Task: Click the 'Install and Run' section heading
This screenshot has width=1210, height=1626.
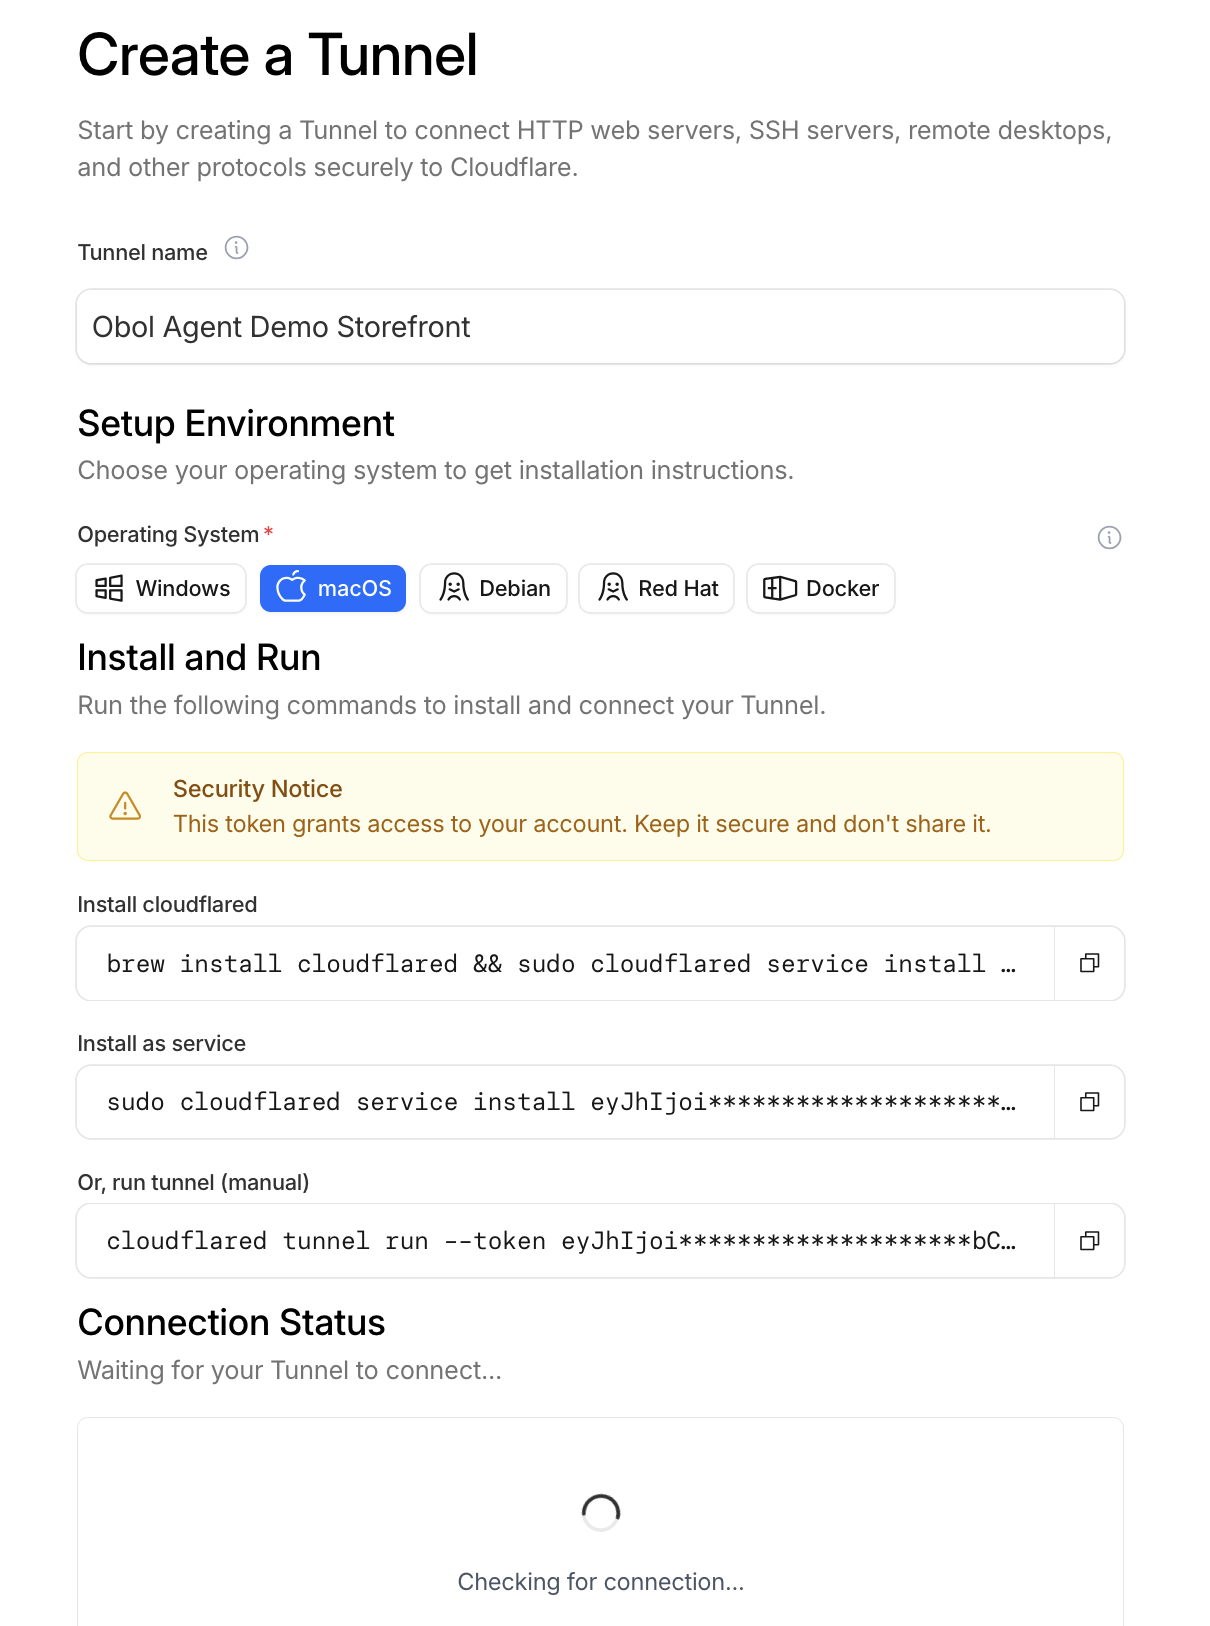Action: (x=200, y=658)
